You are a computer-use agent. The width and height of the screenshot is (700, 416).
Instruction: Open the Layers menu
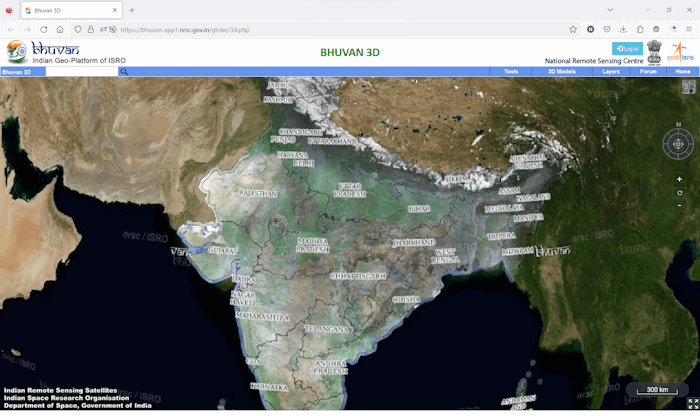(611, 71)
